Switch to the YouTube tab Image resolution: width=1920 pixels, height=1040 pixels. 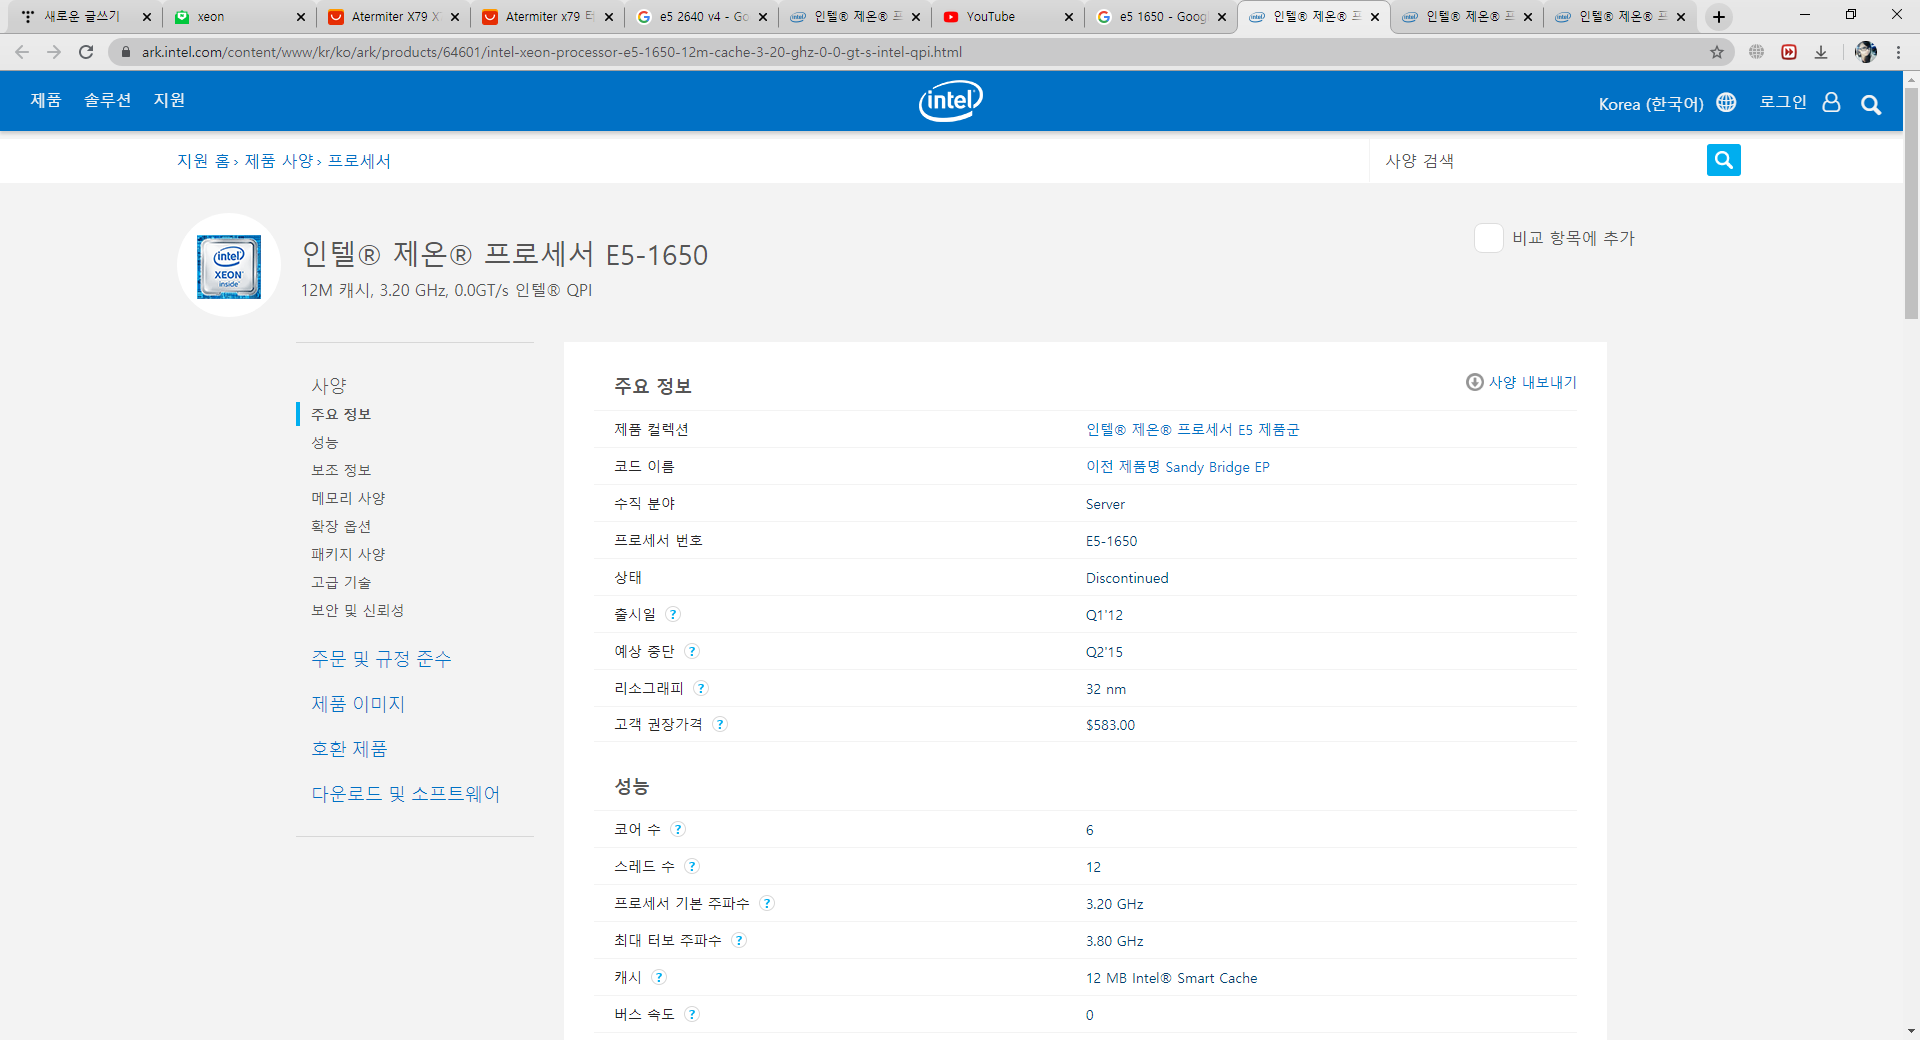[x=1007, y=17]
